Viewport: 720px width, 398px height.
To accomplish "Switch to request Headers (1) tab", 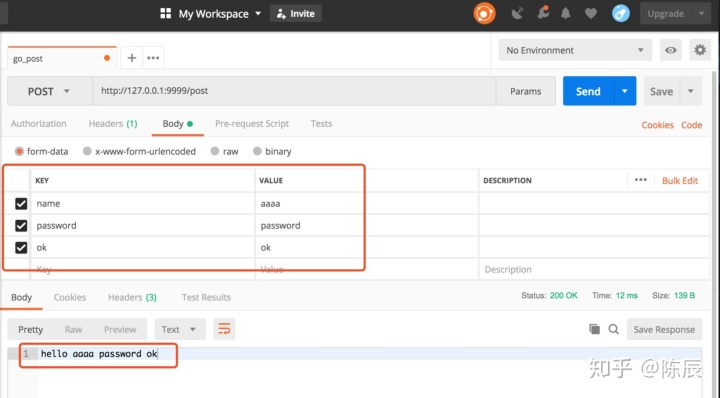I will tap(113, 123).
